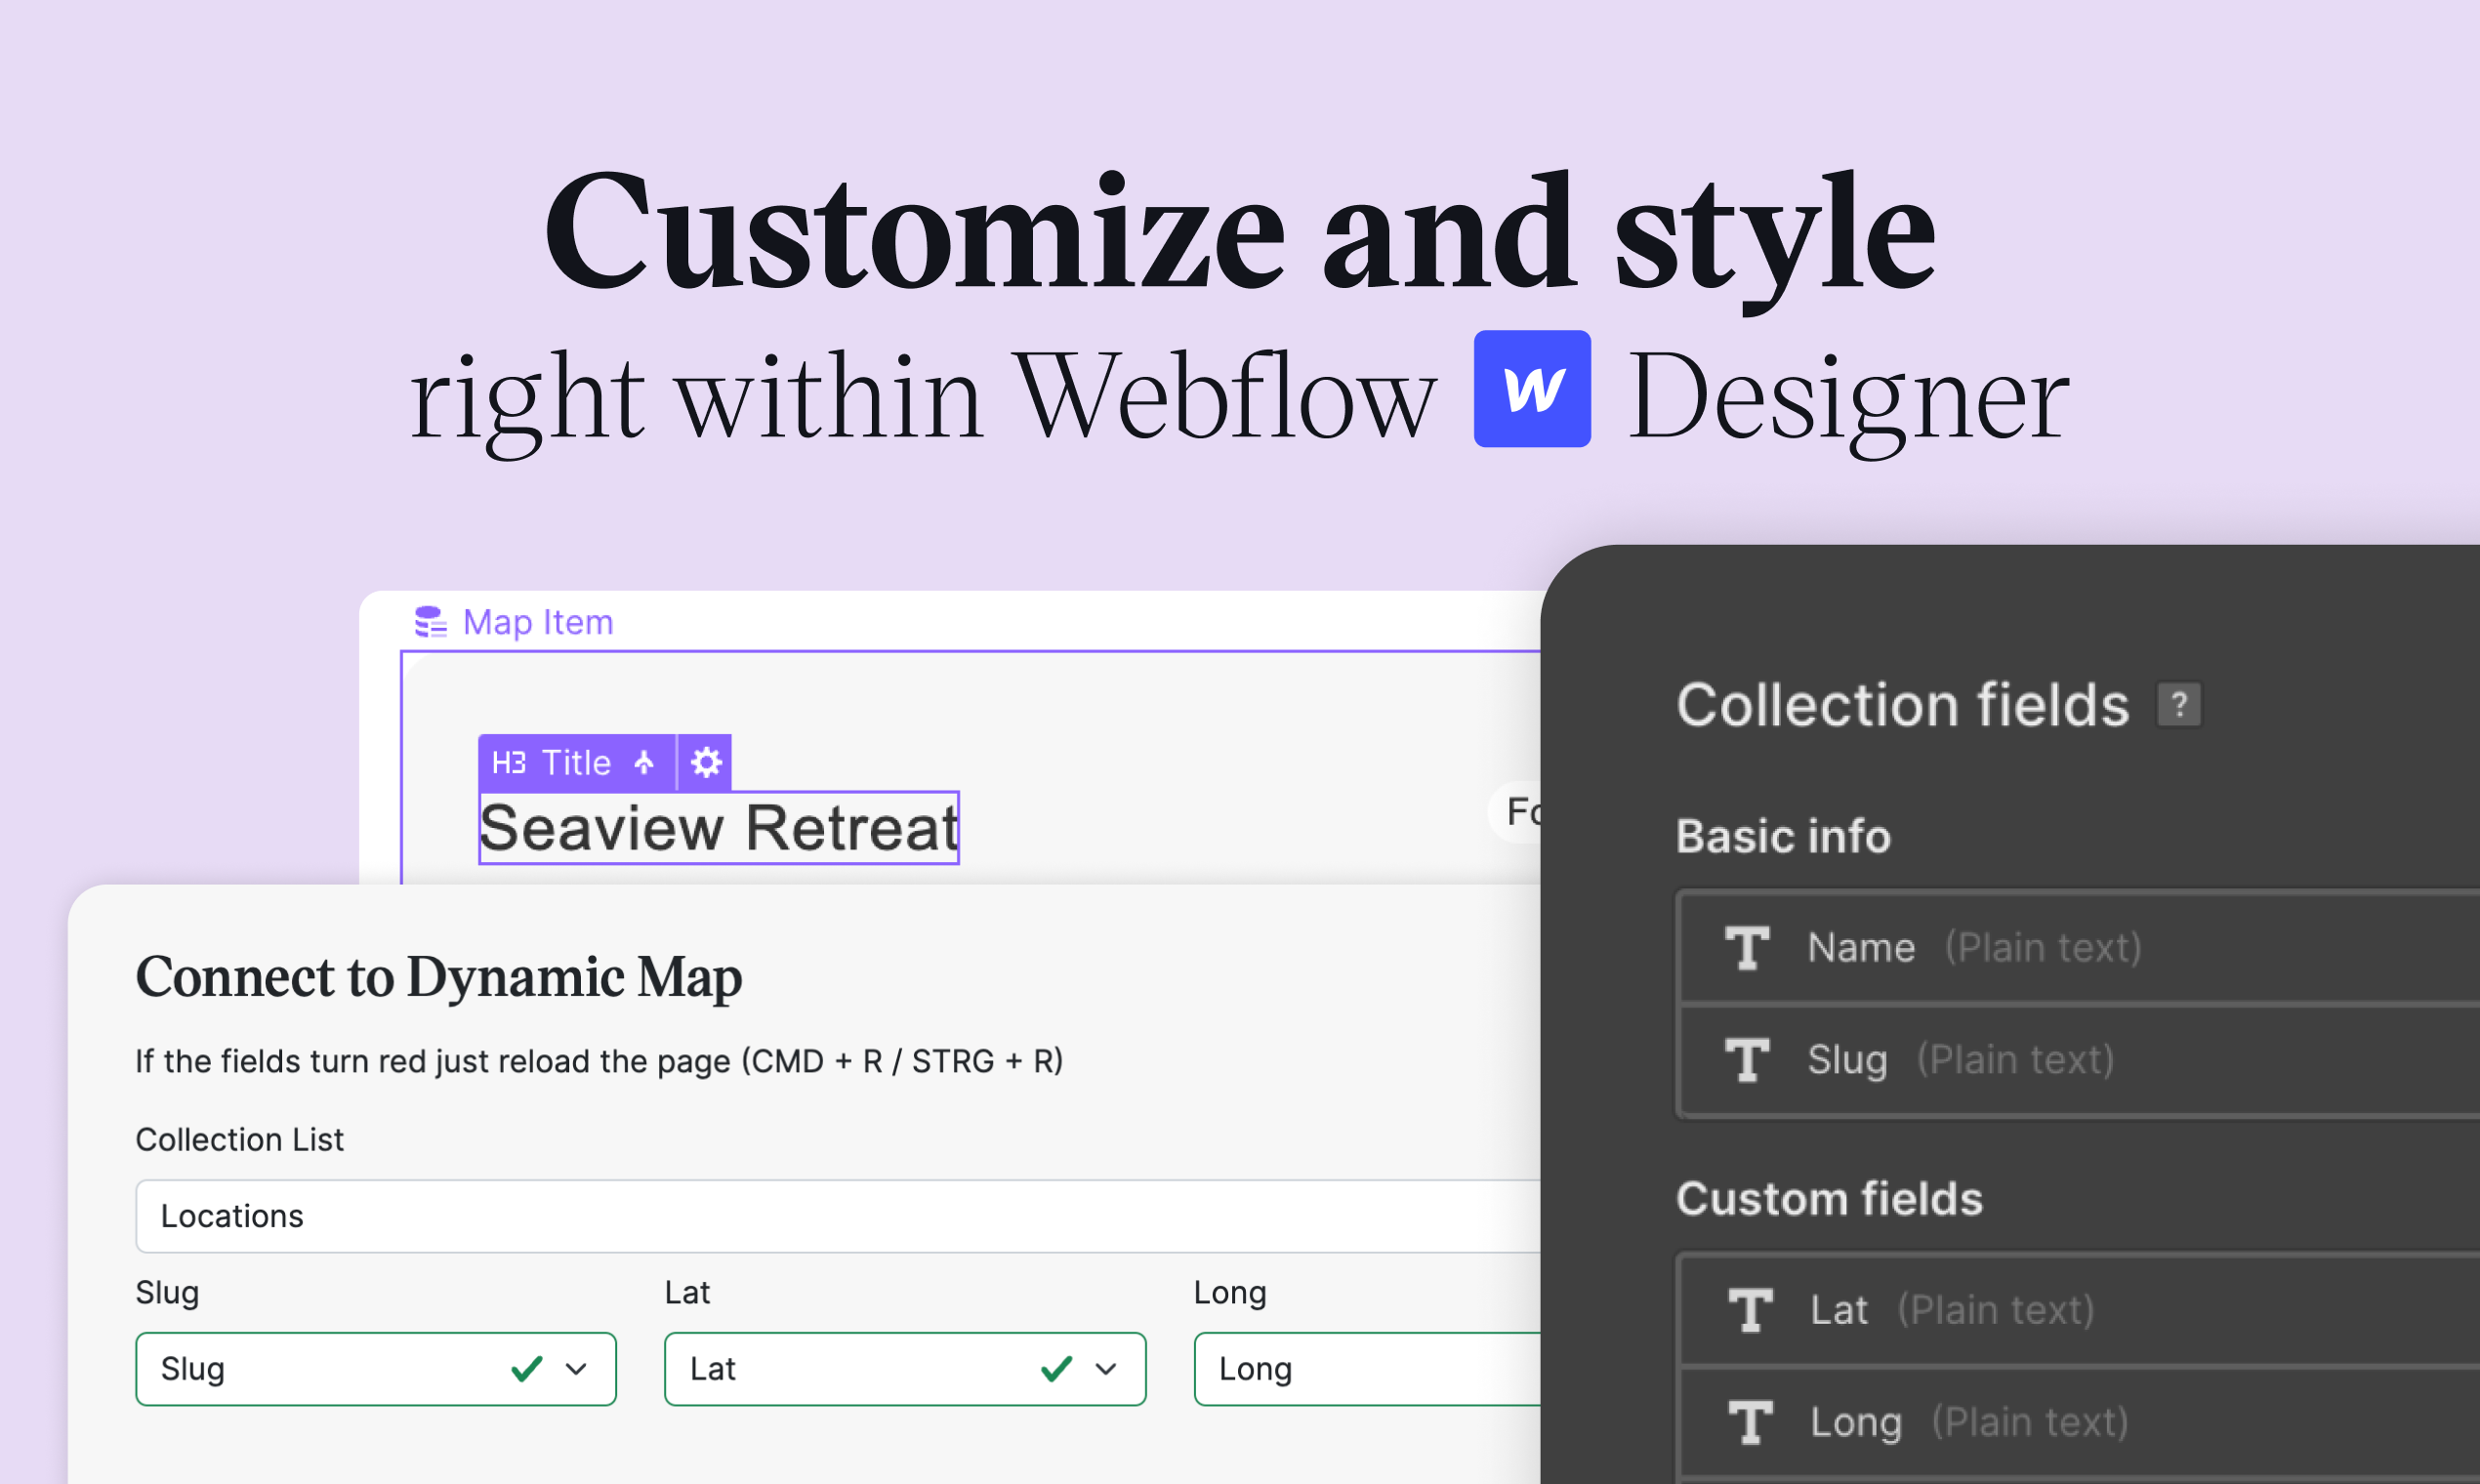Click the Title element label
The width and height of the screenshot is (2480, 1484).
575,762
